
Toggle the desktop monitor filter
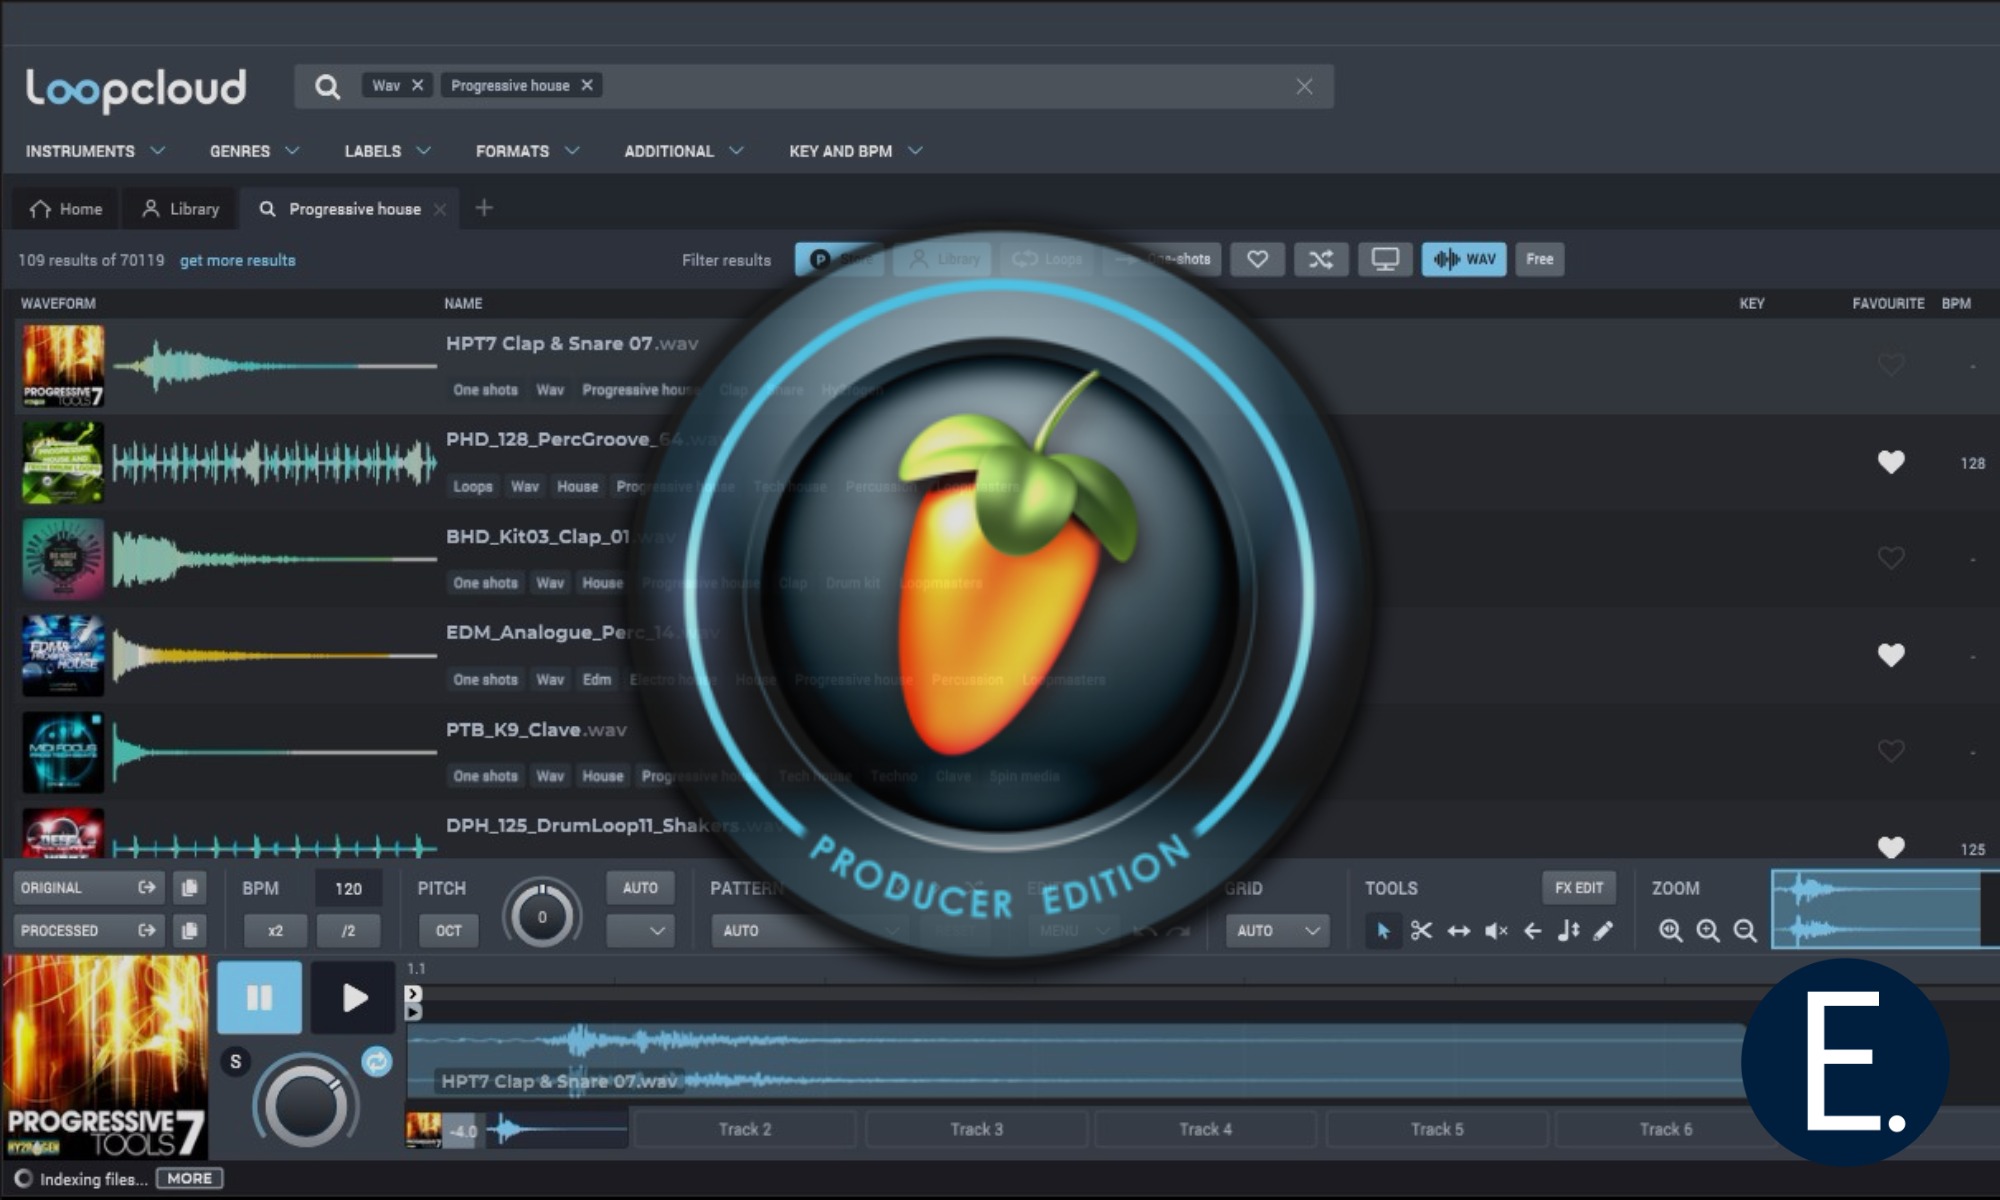(1385, 259)
